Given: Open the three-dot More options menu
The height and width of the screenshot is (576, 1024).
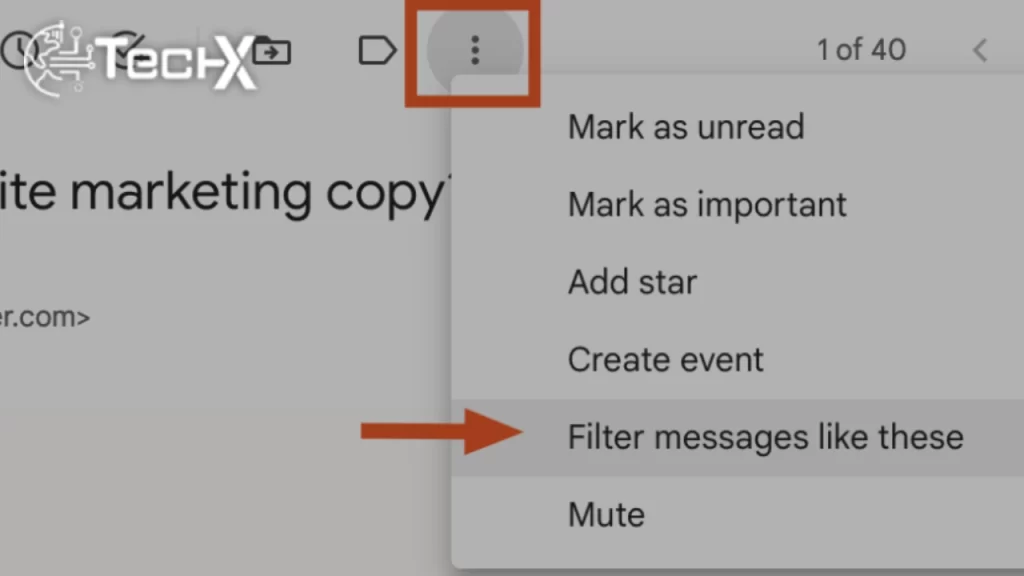Looking at the screenshot, I should point(474,52).
